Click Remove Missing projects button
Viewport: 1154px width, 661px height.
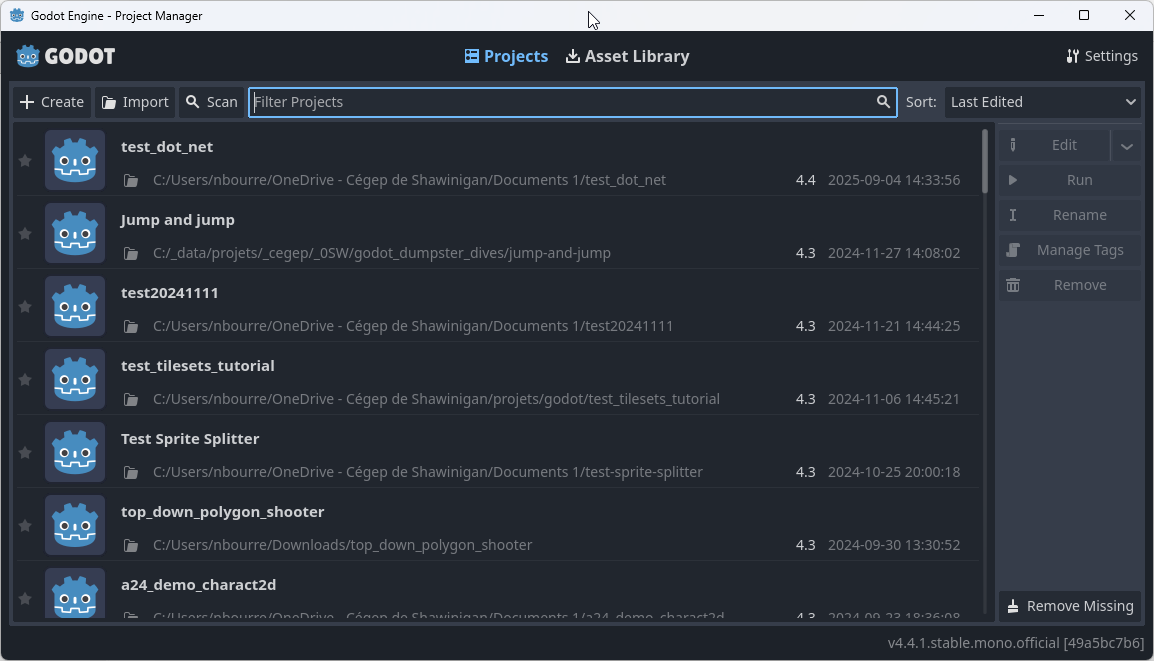pyautogui.click(x=1069, y=606)
